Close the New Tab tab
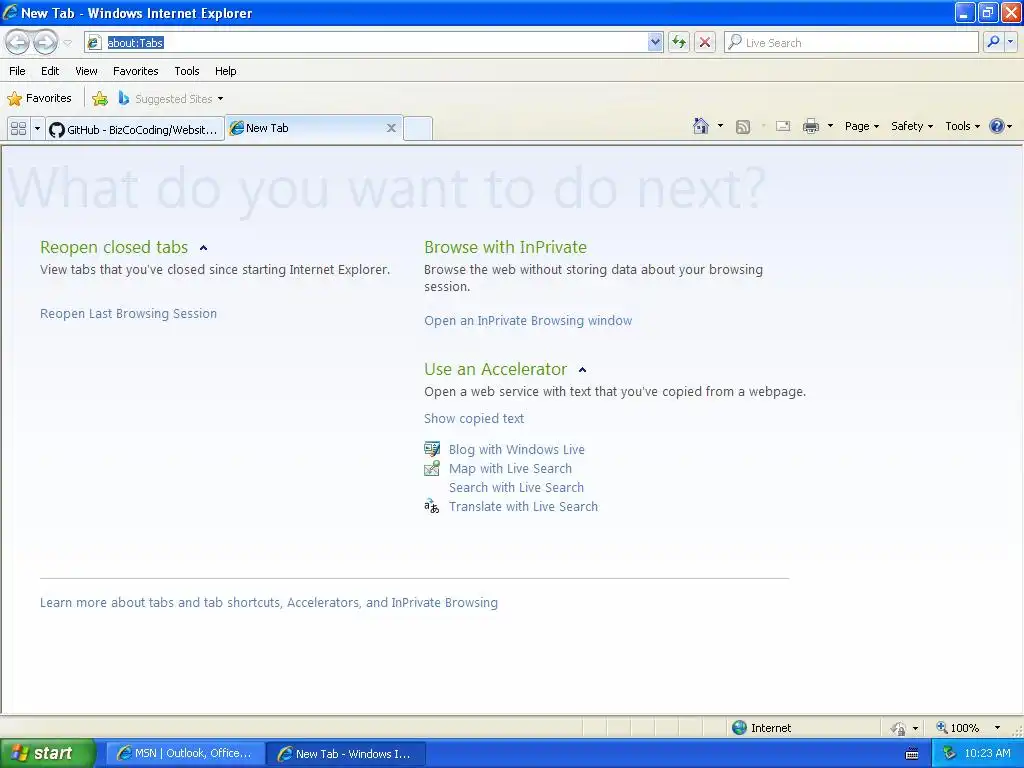This screenshot has height=768, width=1024. pos(391,128)
